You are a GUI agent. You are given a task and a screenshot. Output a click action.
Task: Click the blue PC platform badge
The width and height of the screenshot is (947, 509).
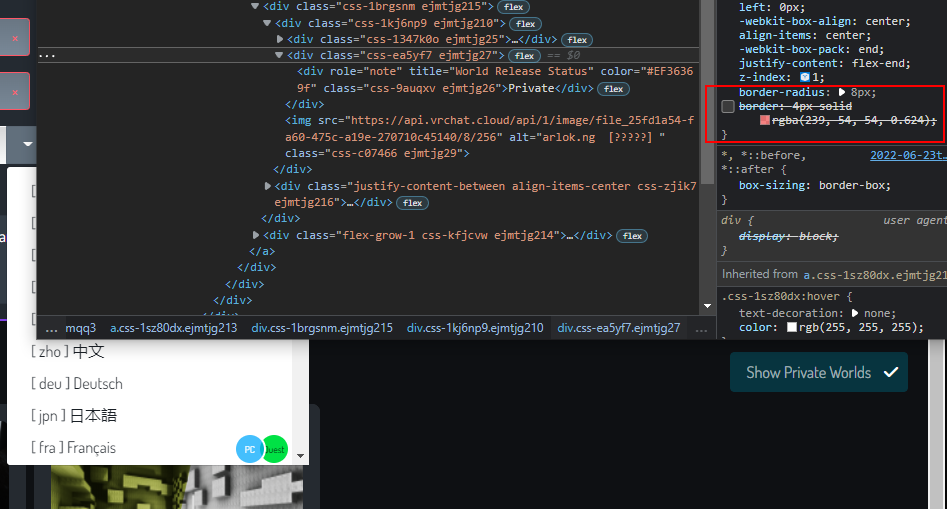pos(249,449)
